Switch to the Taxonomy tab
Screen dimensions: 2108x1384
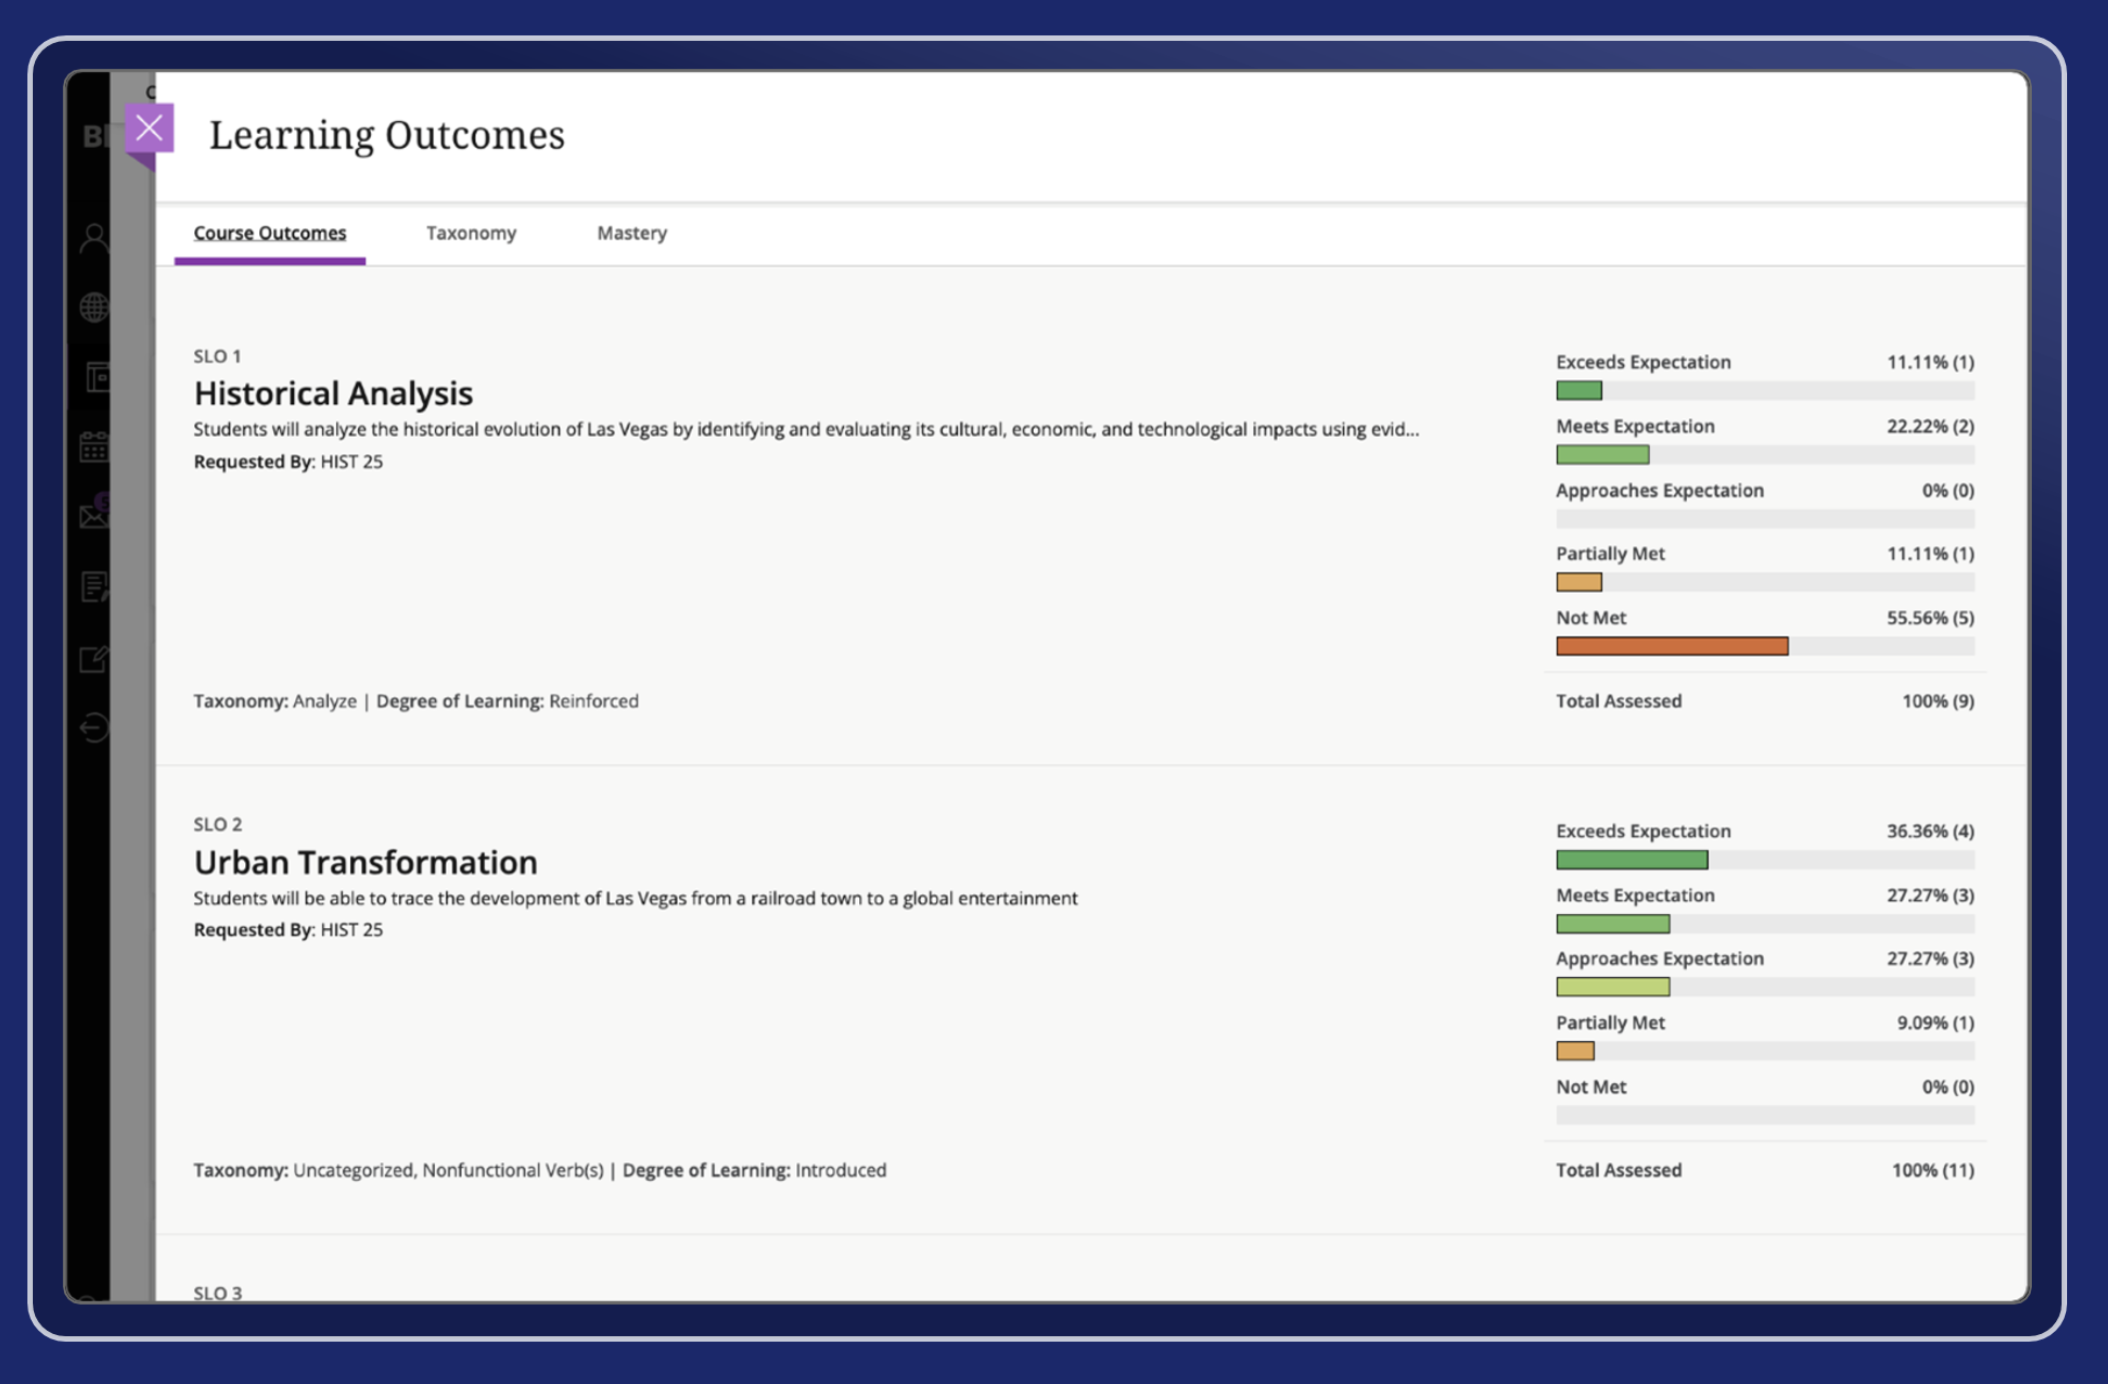click(x=471, y=233)
